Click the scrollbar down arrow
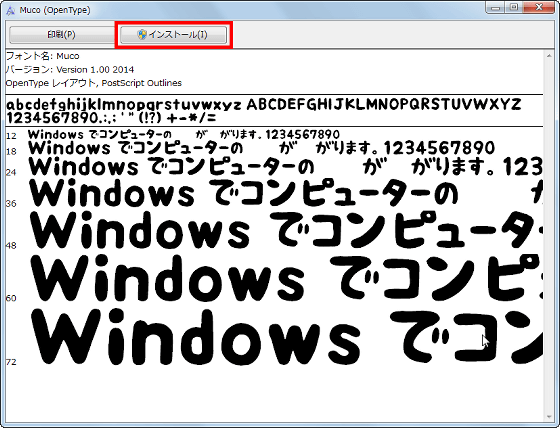 pyautogui.click(x=549, y=417)
